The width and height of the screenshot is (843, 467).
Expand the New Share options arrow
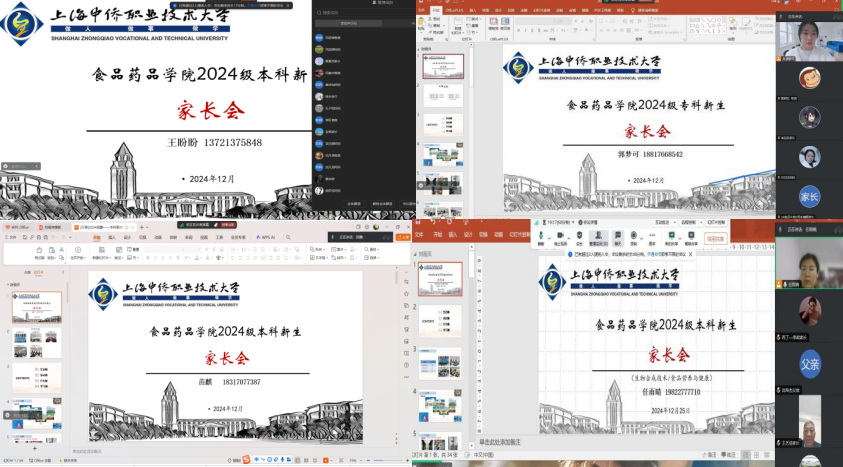pos(680,239)
